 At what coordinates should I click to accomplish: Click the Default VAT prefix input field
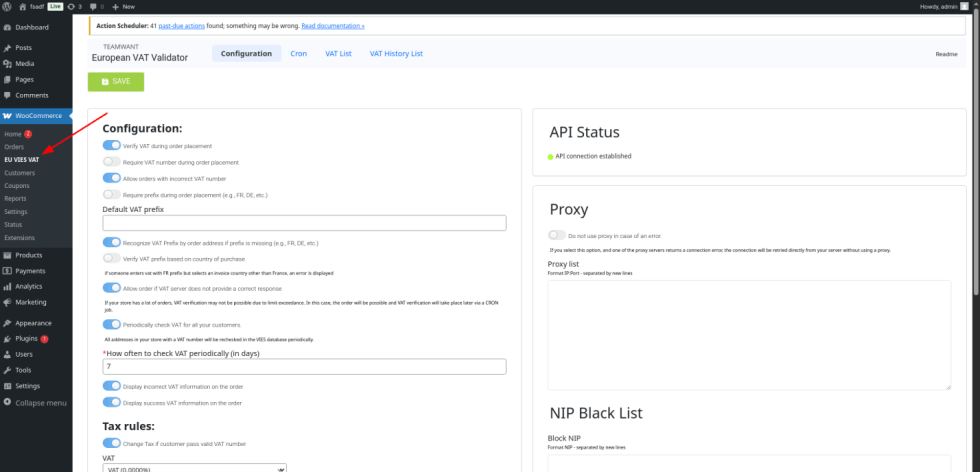click(x=304, y=223)
